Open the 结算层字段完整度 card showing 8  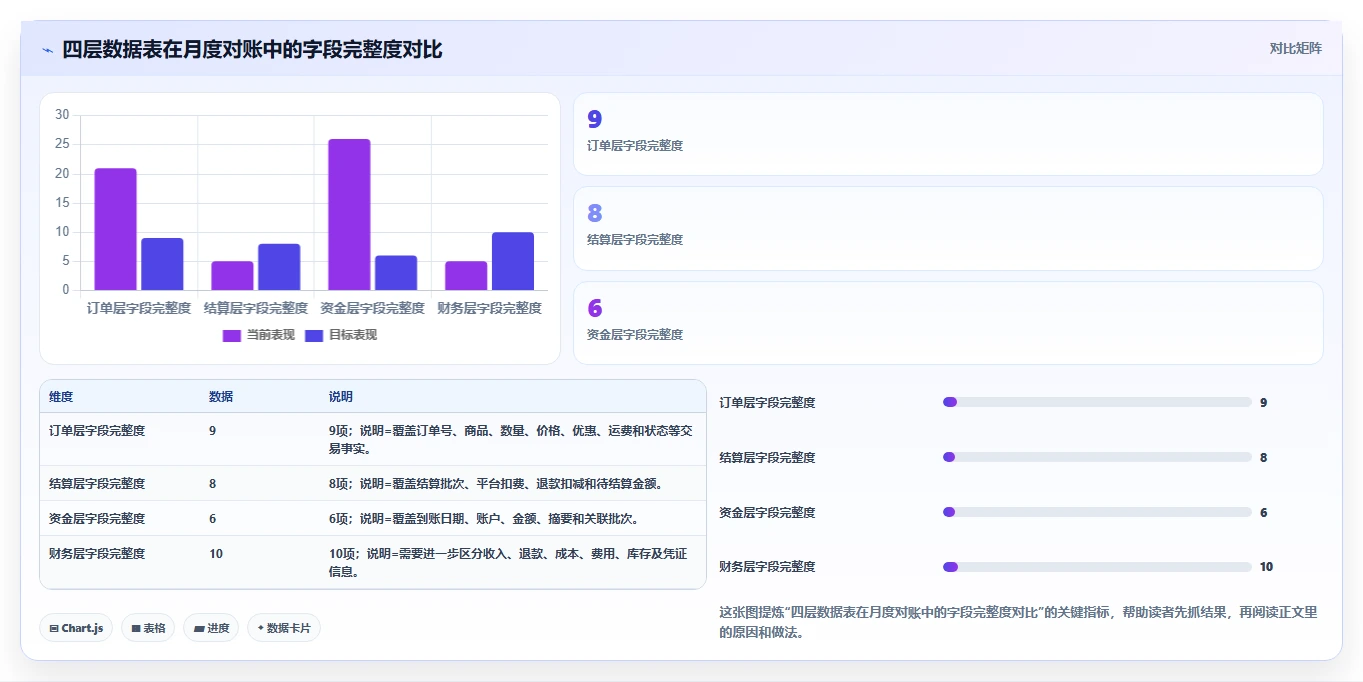[948, 228]
